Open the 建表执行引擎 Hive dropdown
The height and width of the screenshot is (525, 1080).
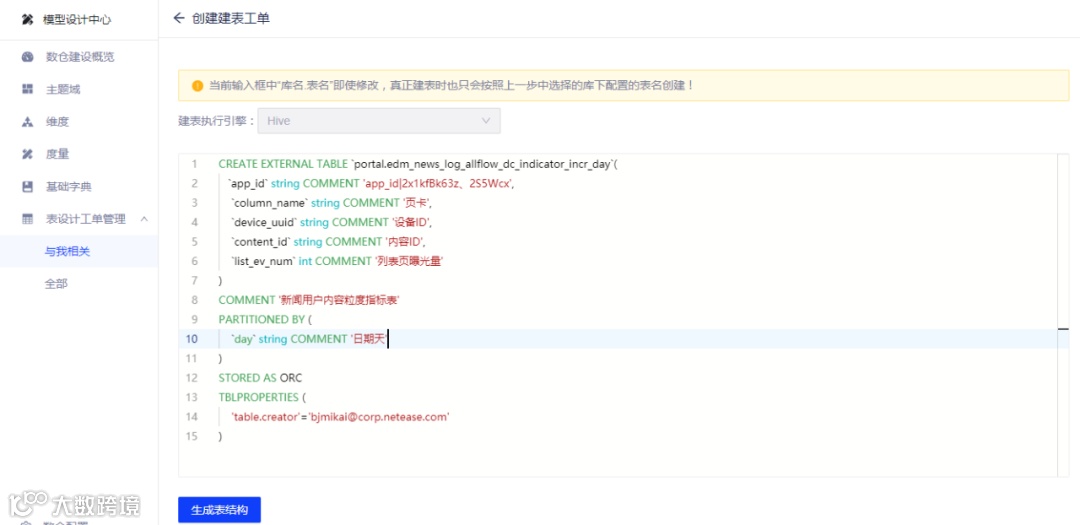pos(379,121)
